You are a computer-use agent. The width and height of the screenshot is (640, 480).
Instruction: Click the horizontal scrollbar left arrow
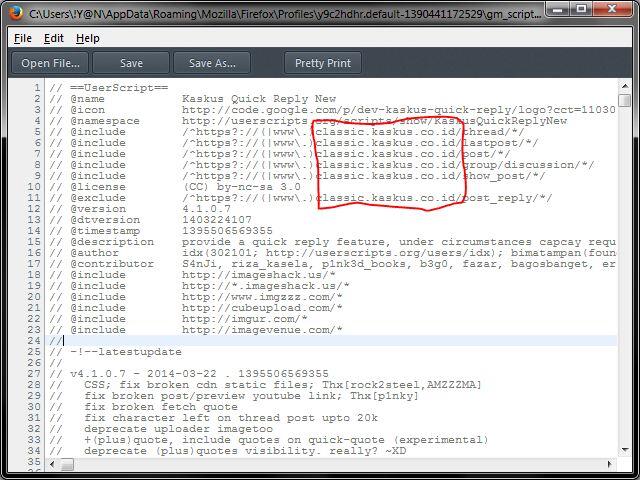(x=52, y=464)
